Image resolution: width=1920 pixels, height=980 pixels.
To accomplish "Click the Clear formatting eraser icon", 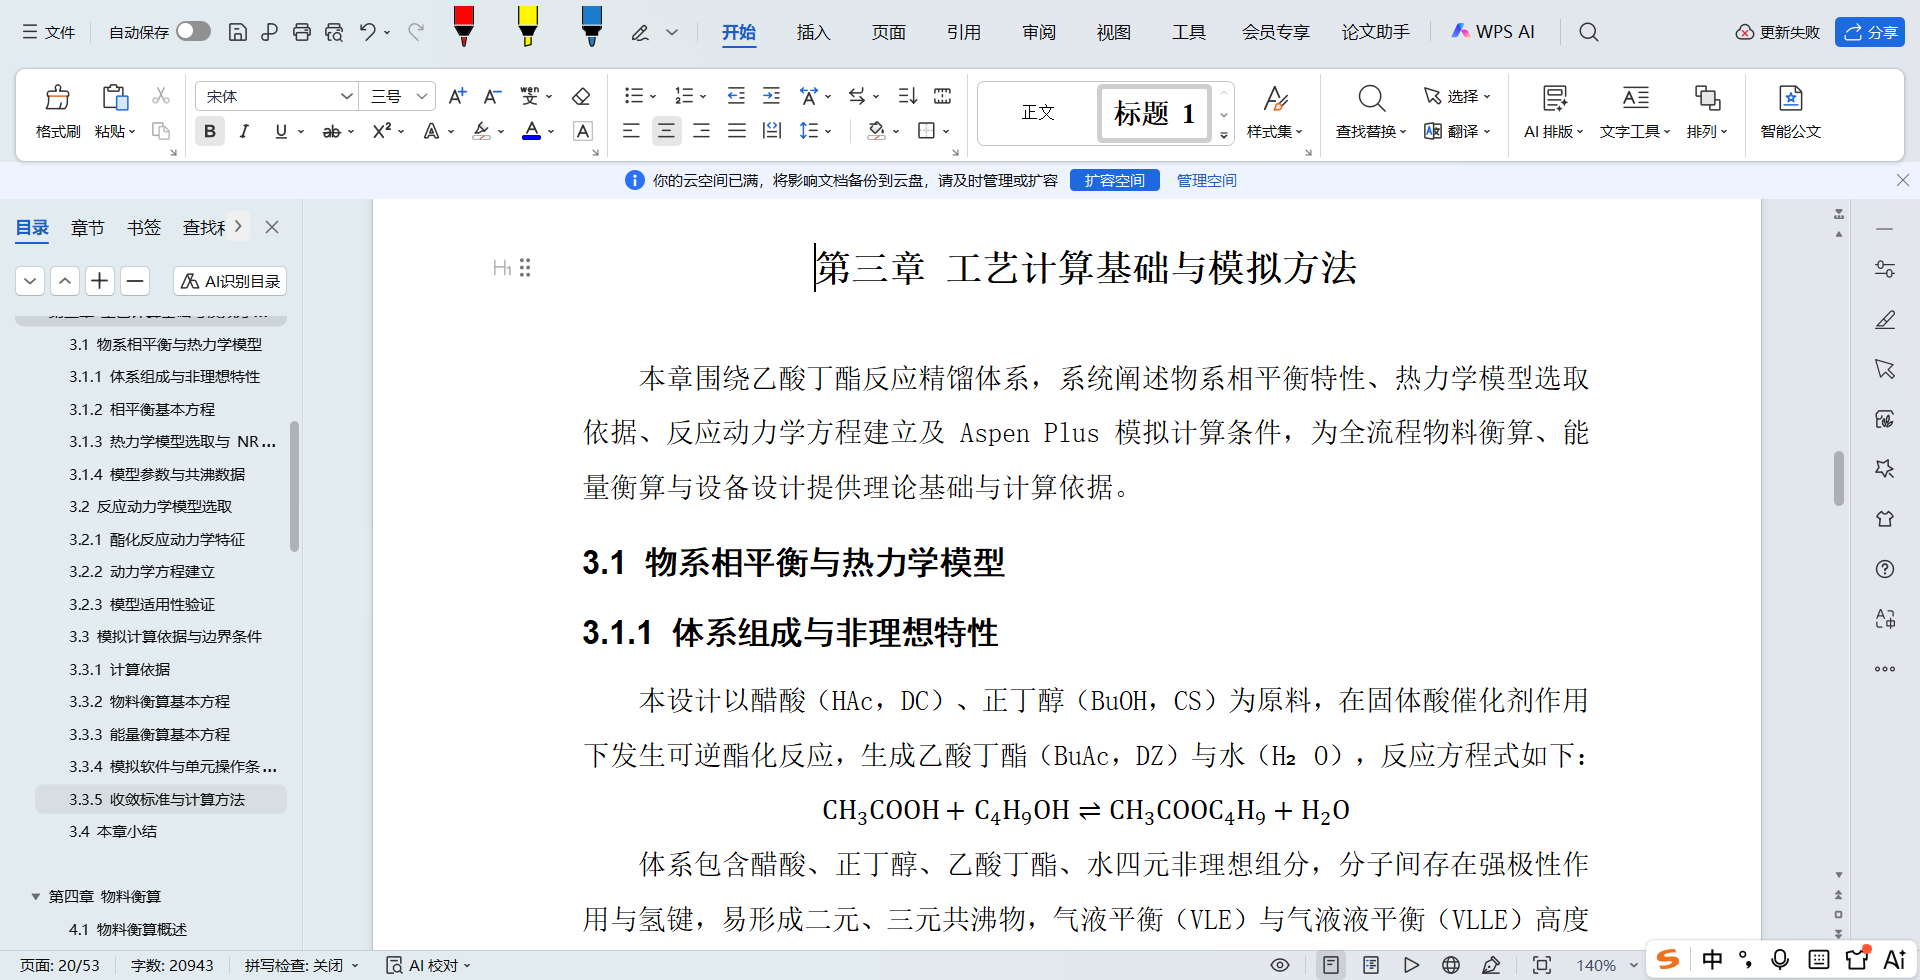I will click(x=581, y=96).
